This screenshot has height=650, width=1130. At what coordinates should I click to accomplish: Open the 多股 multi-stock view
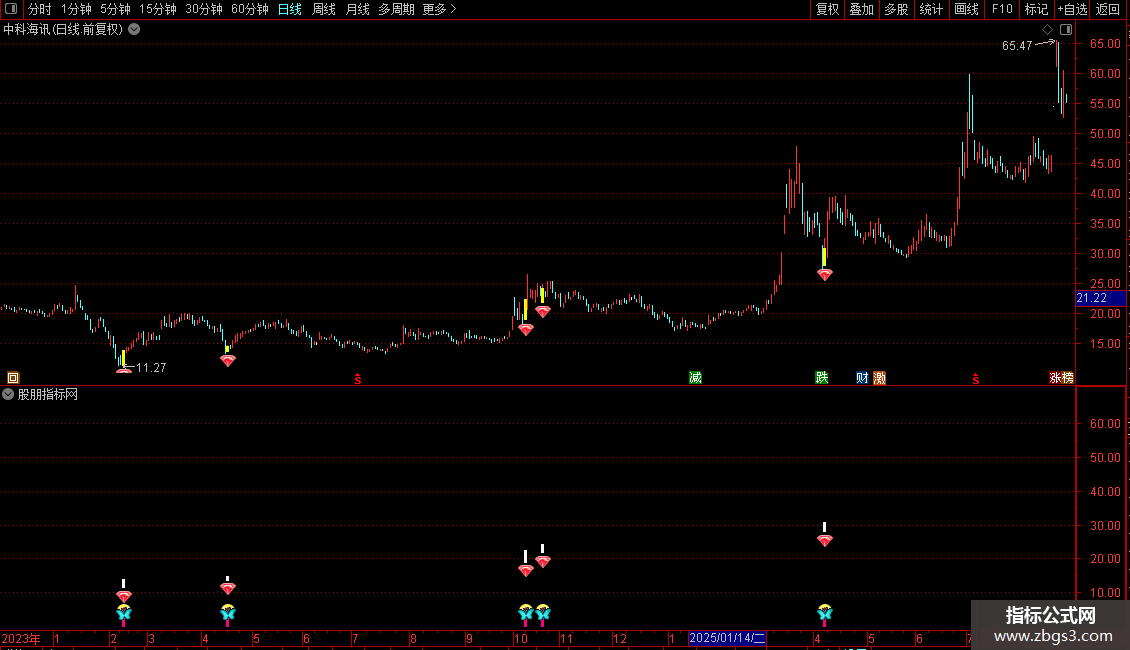pos(896,9)
